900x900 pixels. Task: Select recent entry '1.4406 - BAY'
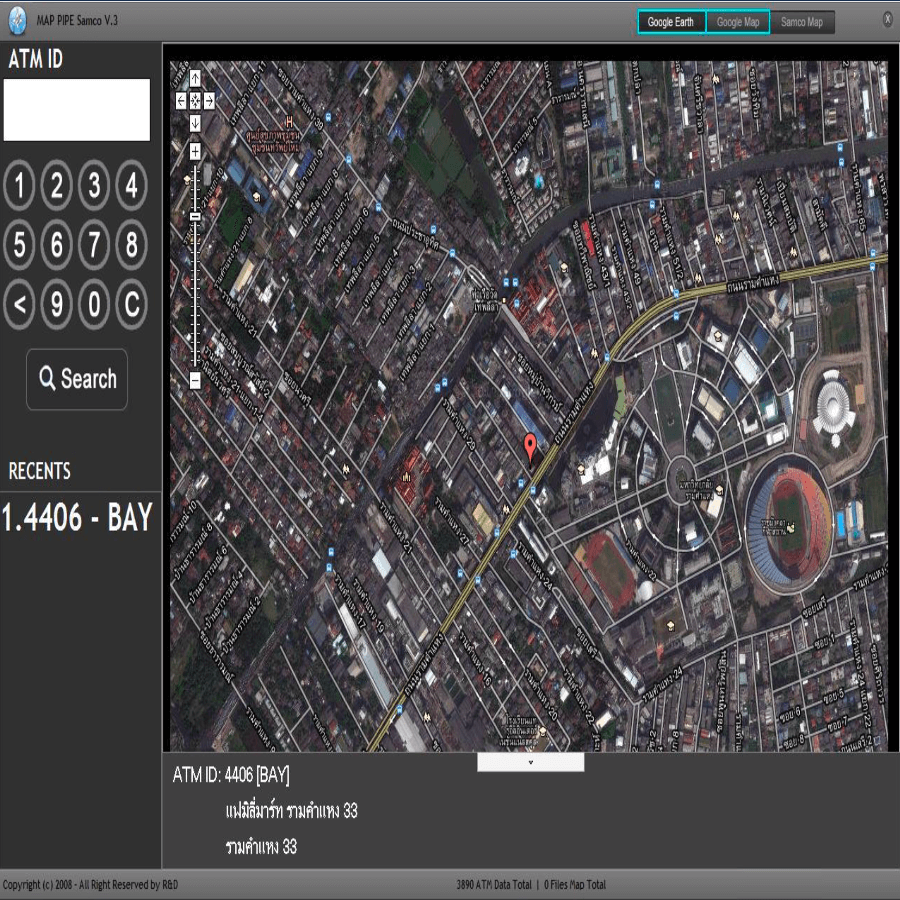[x=77, y=517]
